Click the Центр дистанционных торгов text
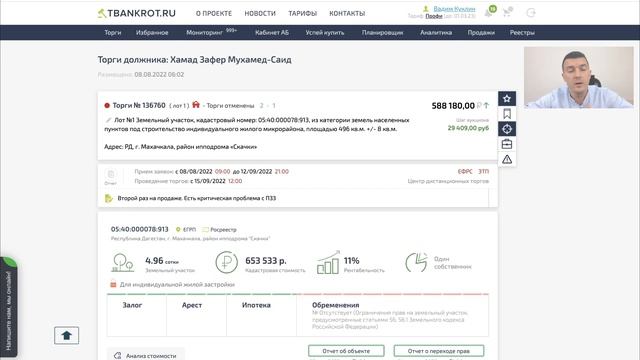The height and width of the screenshot is (360, 640). [x=448, y=181]
